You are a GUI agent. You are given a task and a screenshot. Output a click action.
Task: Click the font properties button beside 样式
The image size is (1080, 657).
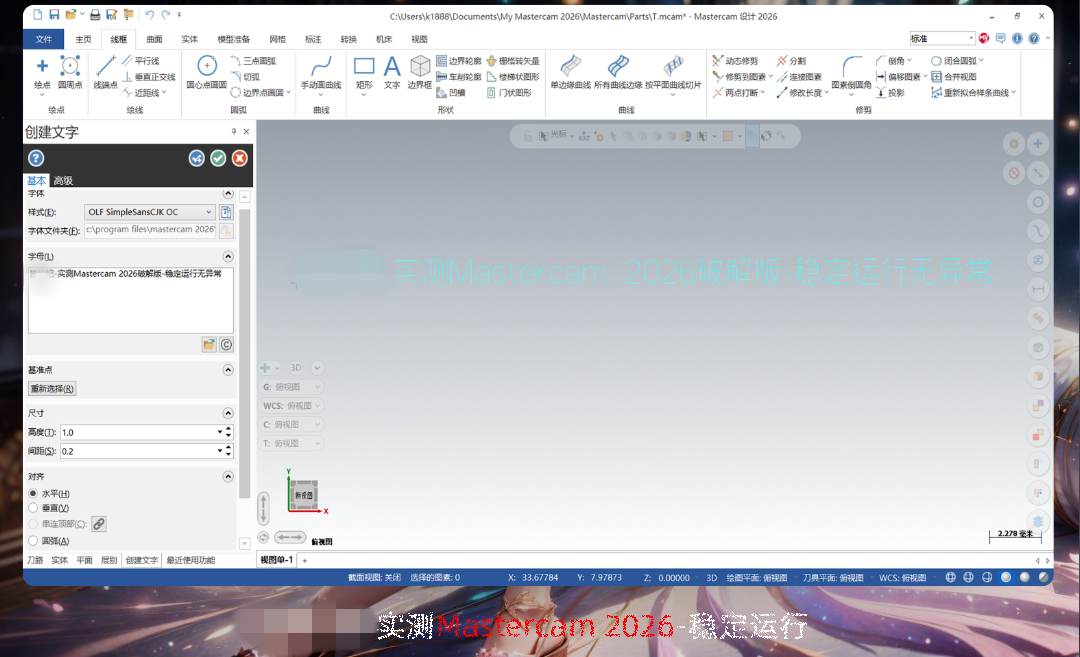(x=226, y=212)
